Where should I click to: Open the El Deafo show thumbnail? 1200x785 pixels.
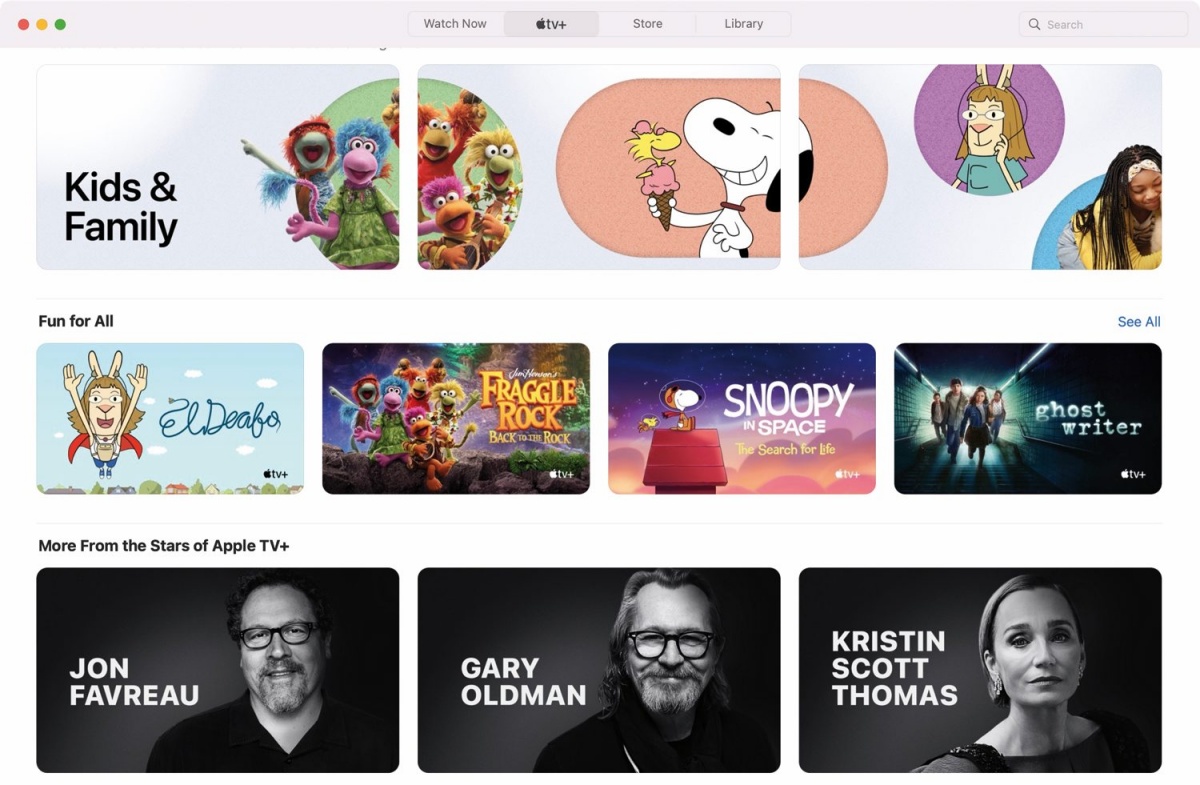170,419
